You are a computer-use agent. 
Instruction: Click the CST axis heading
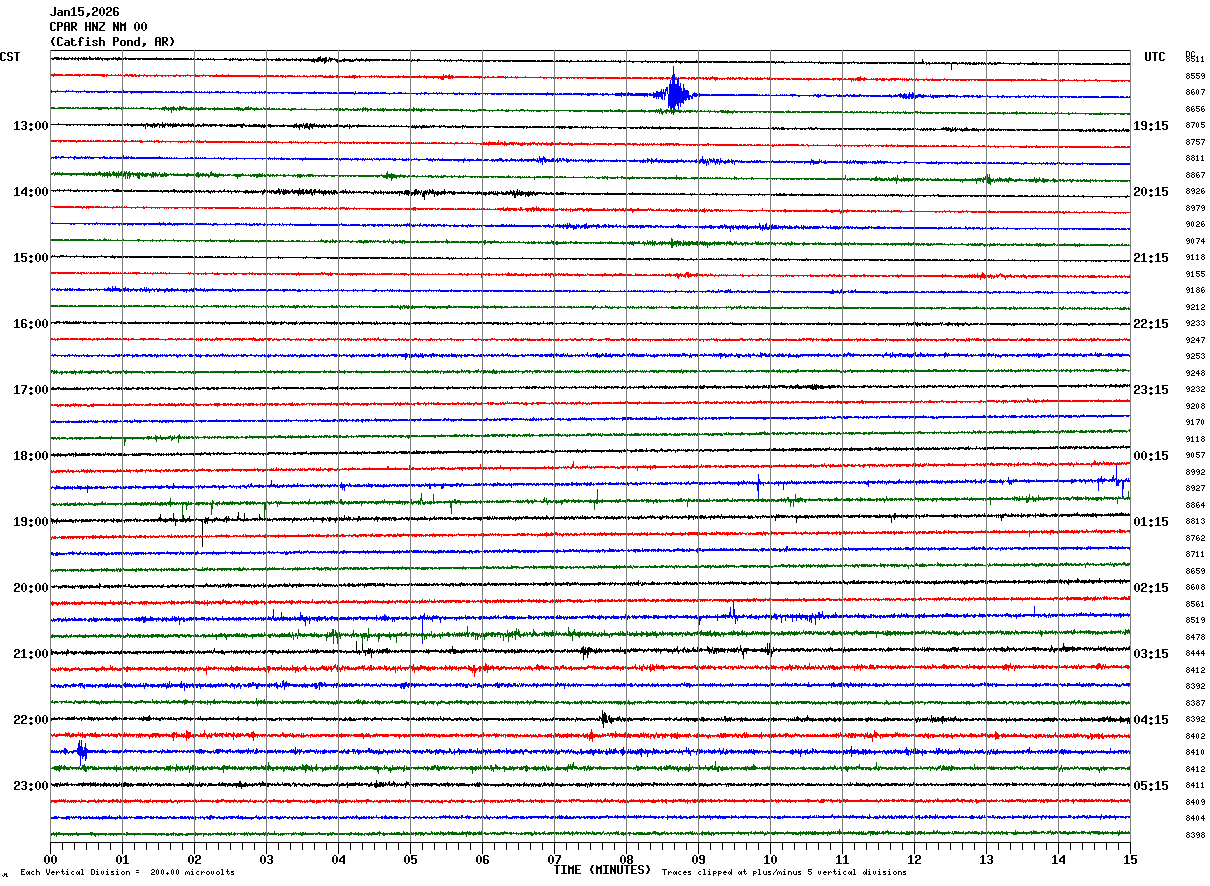click(10, 57)
